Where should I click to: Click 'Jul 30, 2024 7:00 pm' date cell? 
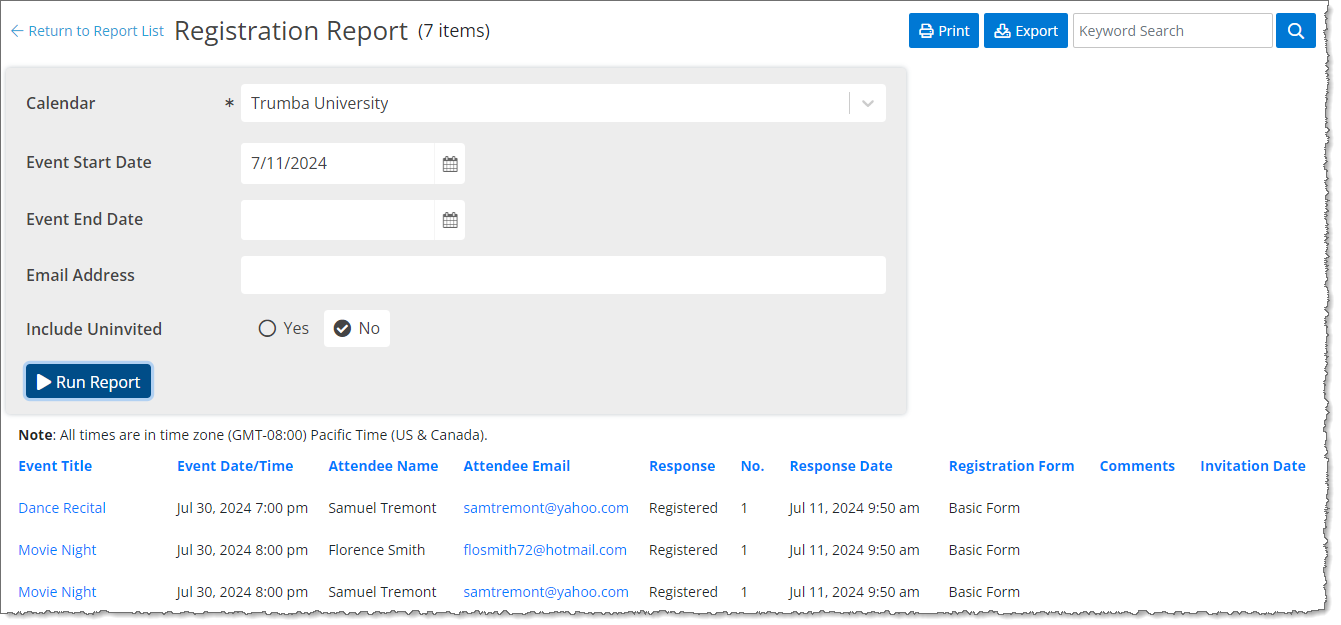242,508
